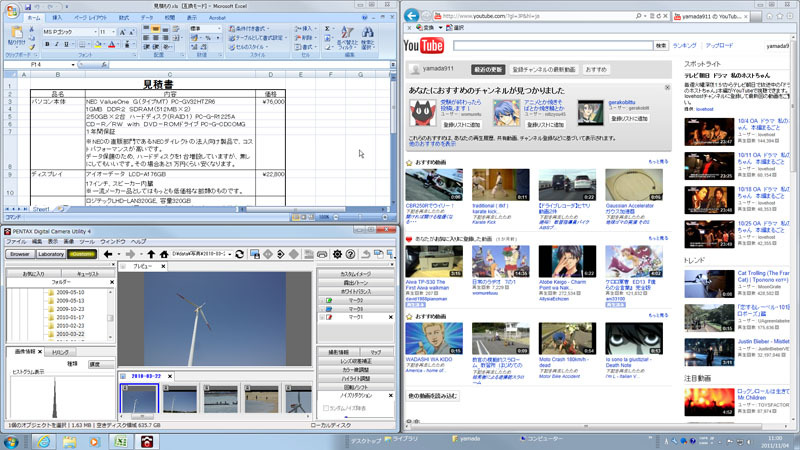Open the number format dropdown in Excel
The height and width of the screenshot is (450, 800).
[x=219, y=29]
